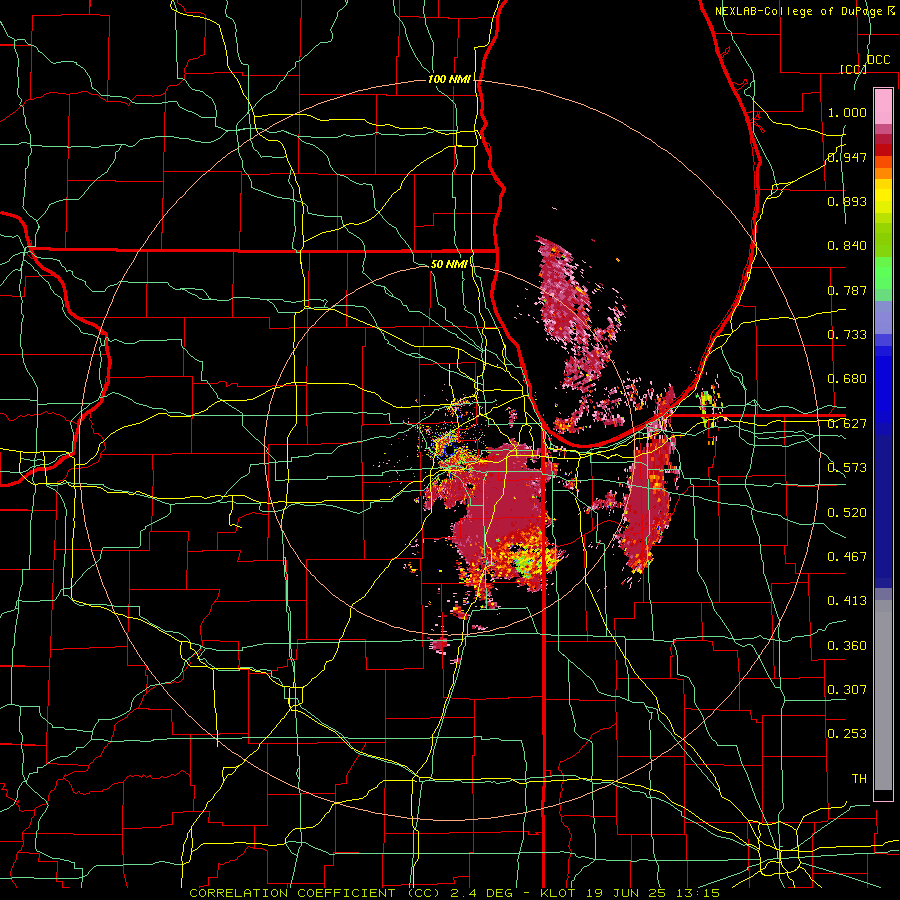The height and width of the screenshot is (900, 900).
Task: Click the 0.627 scale value
Action: 847,424
